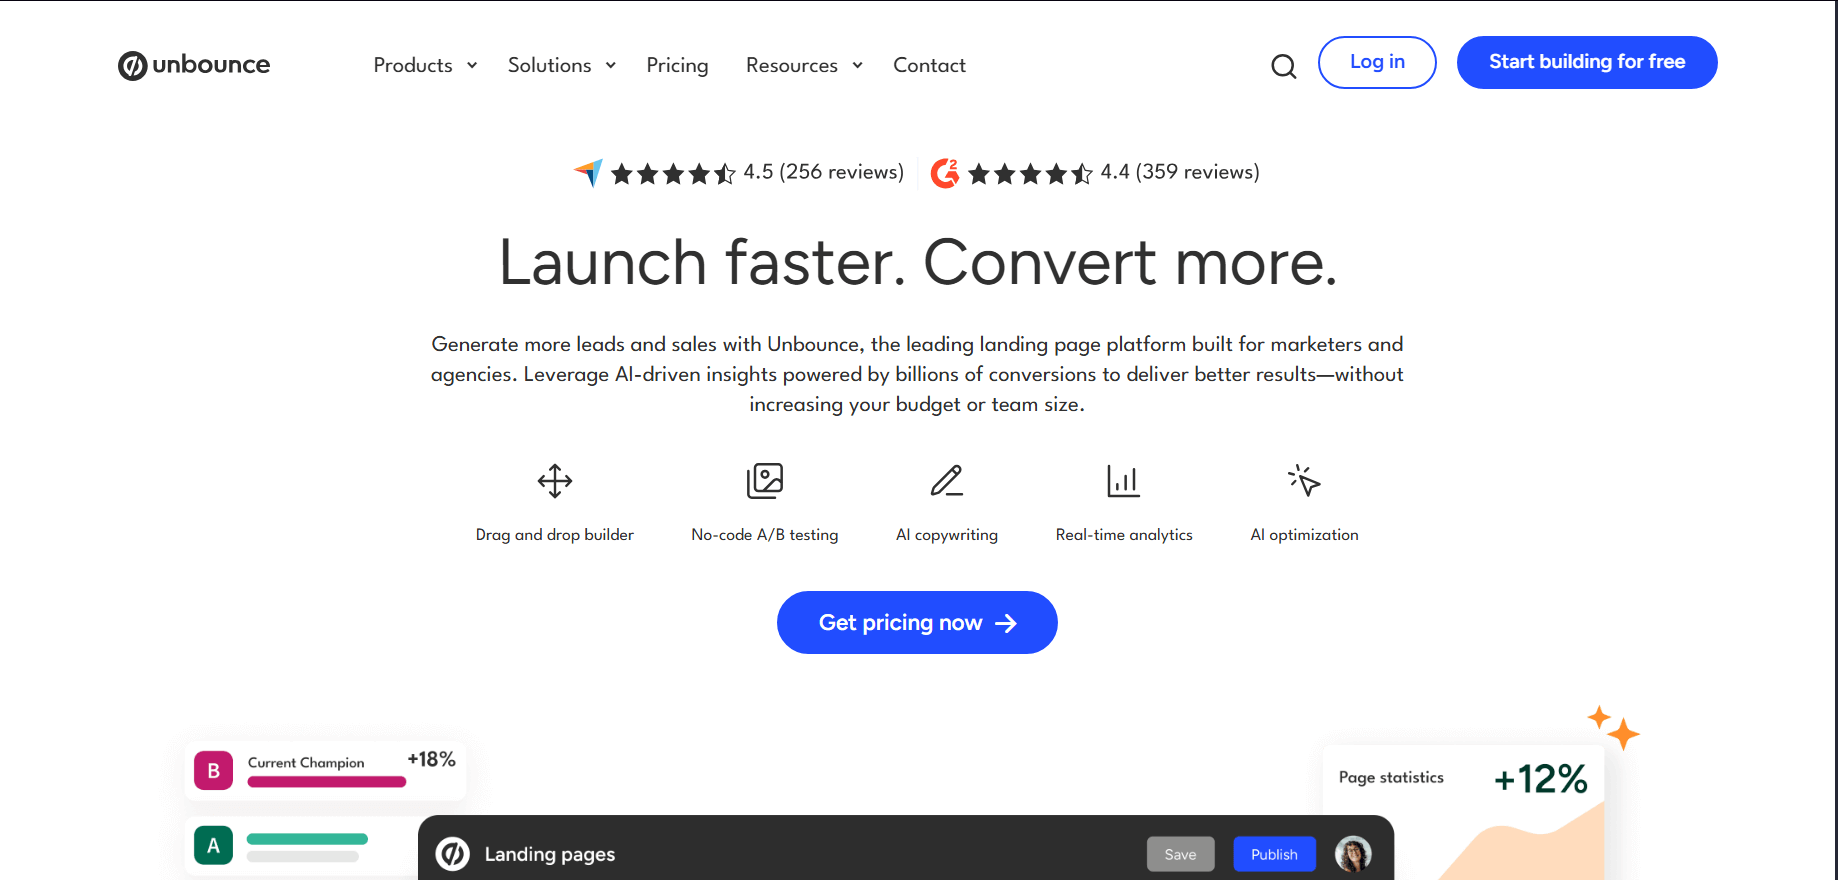Screen dimensions: 1838x880
Task: Click the Drag and drop builder icon
Action: click(555, 481)
